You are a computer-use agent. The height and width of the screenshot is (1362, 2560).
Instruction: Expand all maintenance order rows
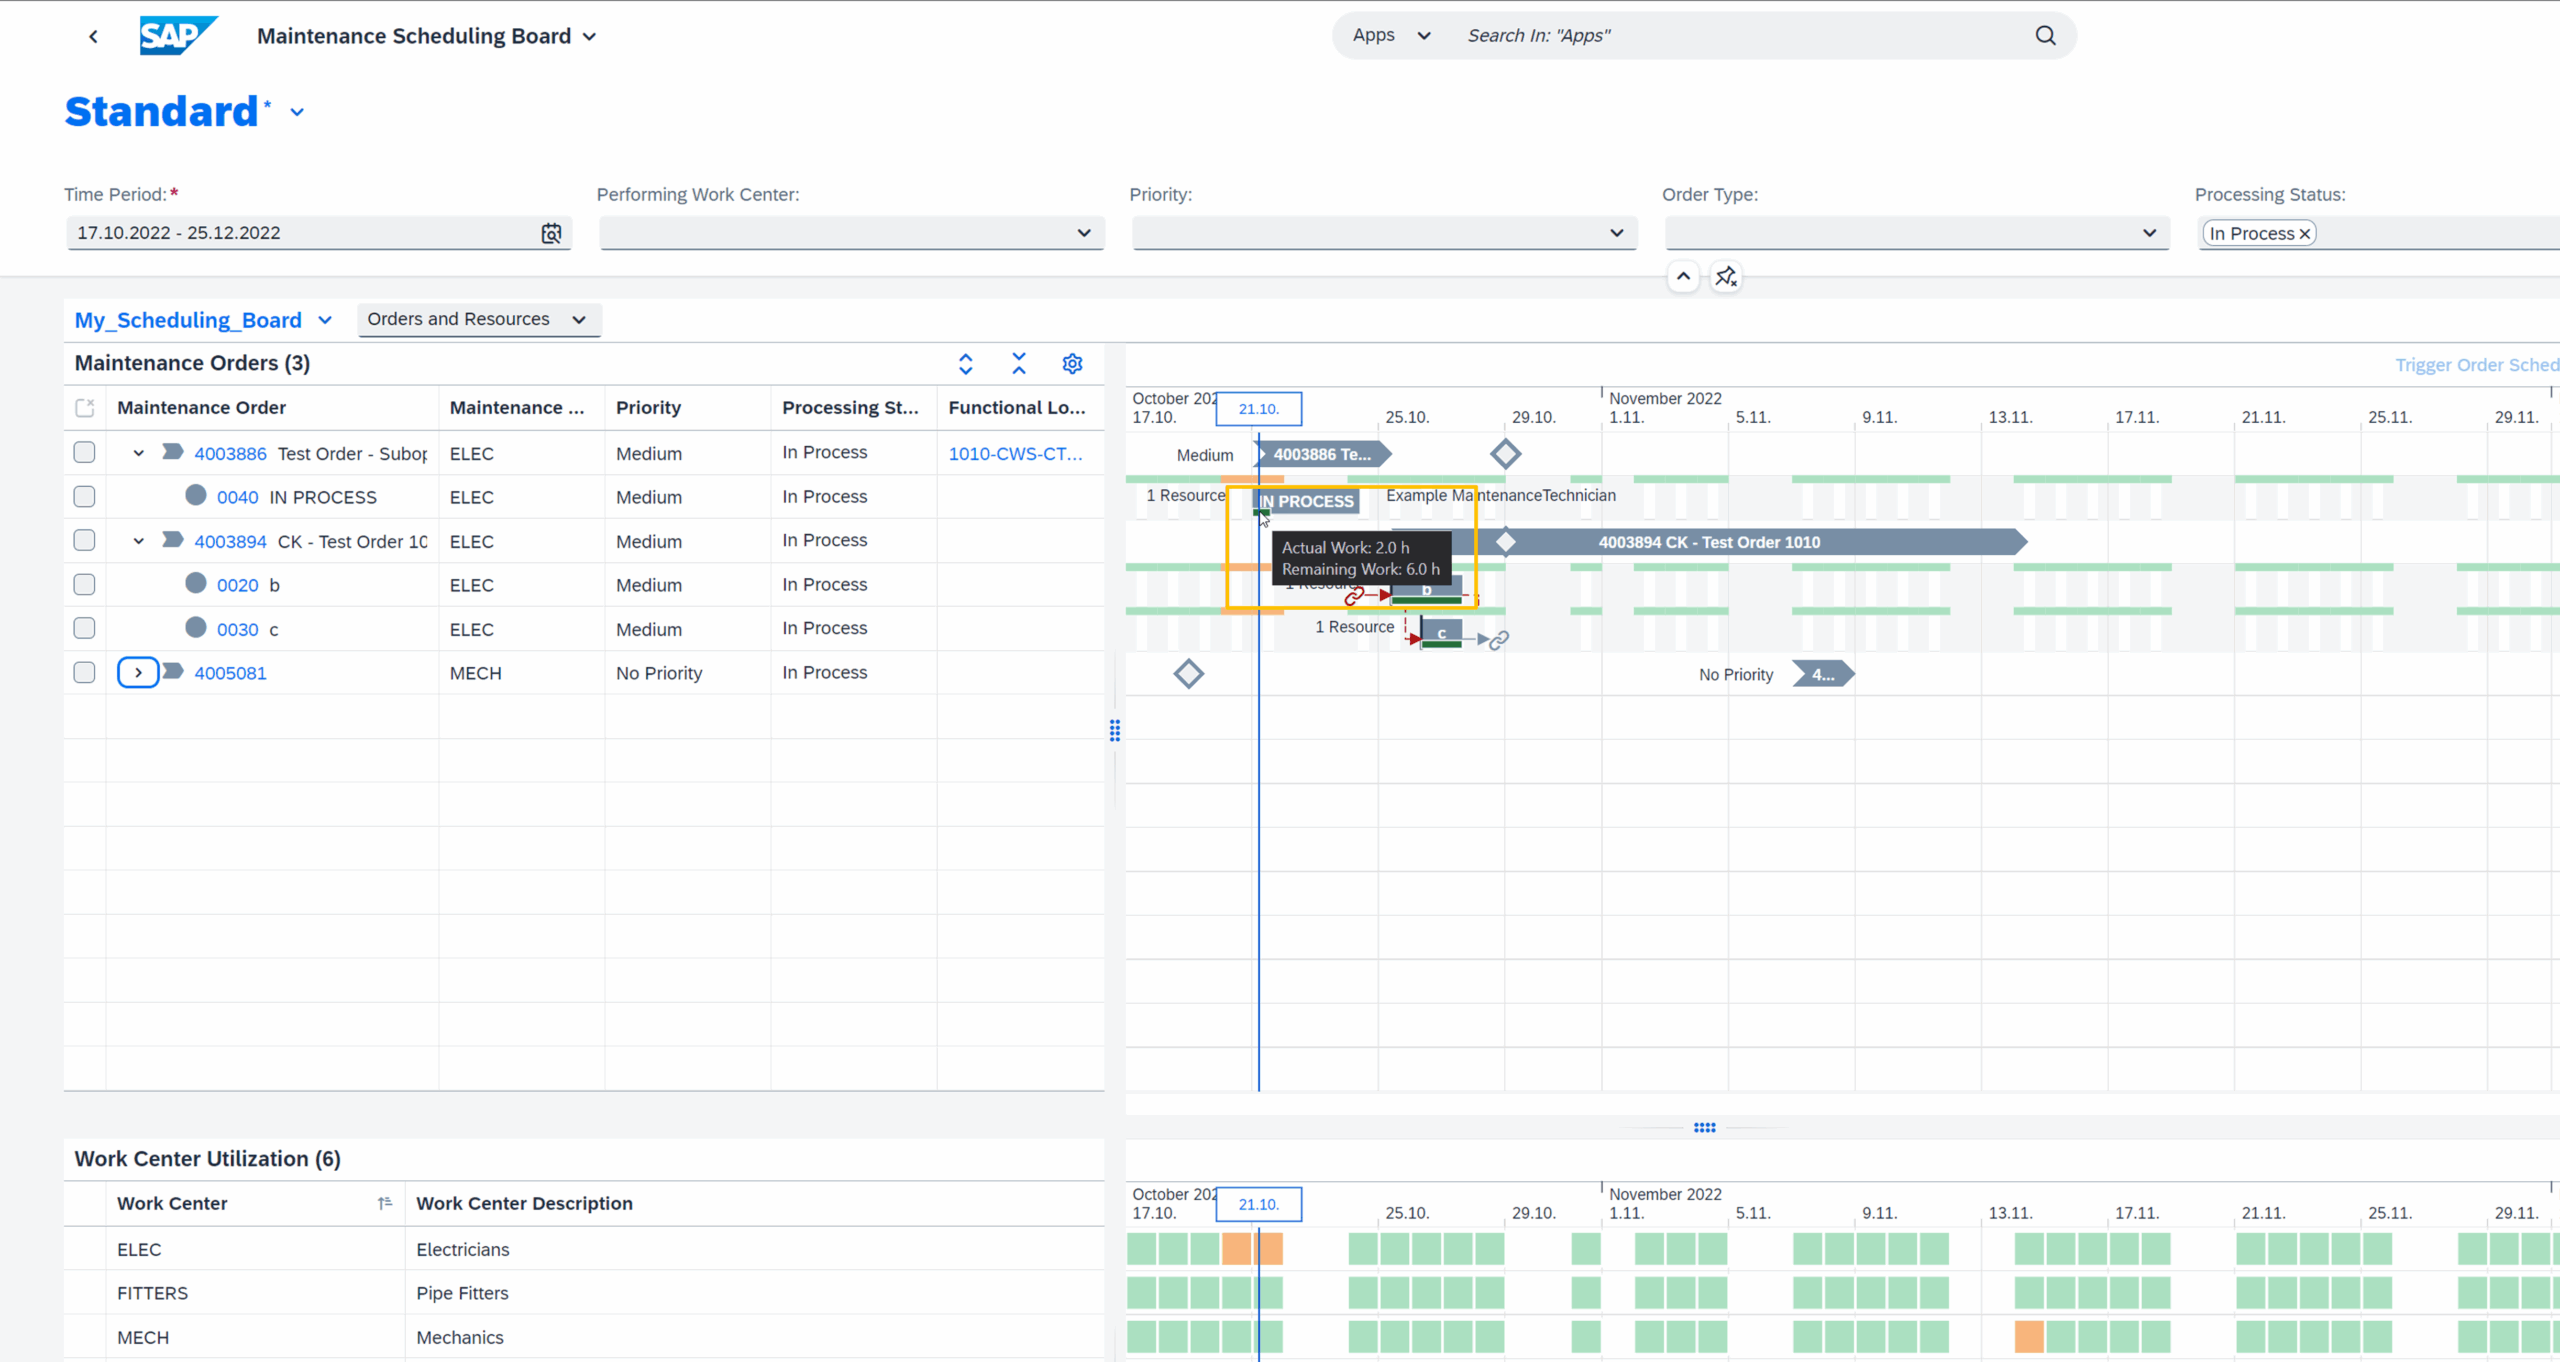point(965,364)
